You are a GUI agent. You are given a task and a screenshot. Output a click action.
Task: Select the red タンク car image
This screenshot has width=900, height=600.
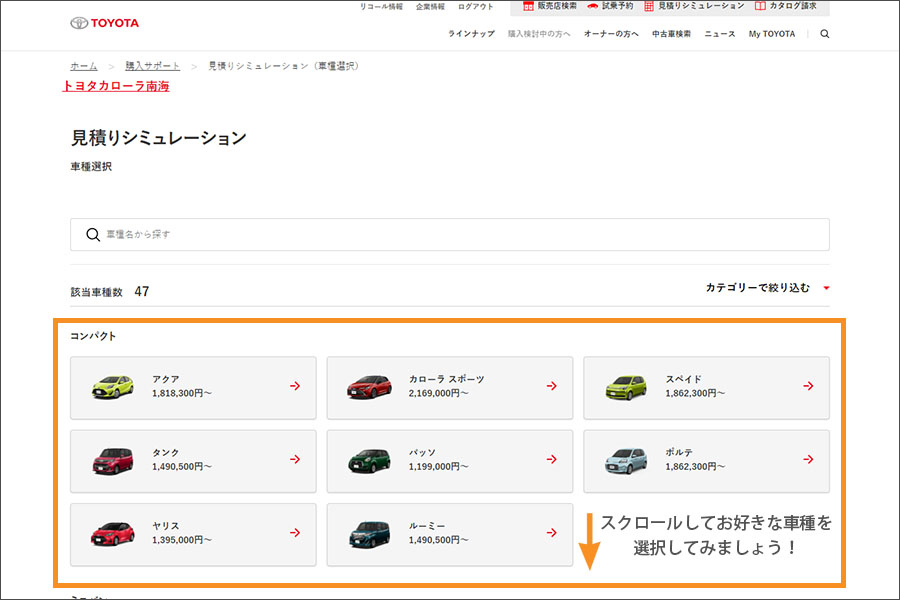tap(112, 460)
